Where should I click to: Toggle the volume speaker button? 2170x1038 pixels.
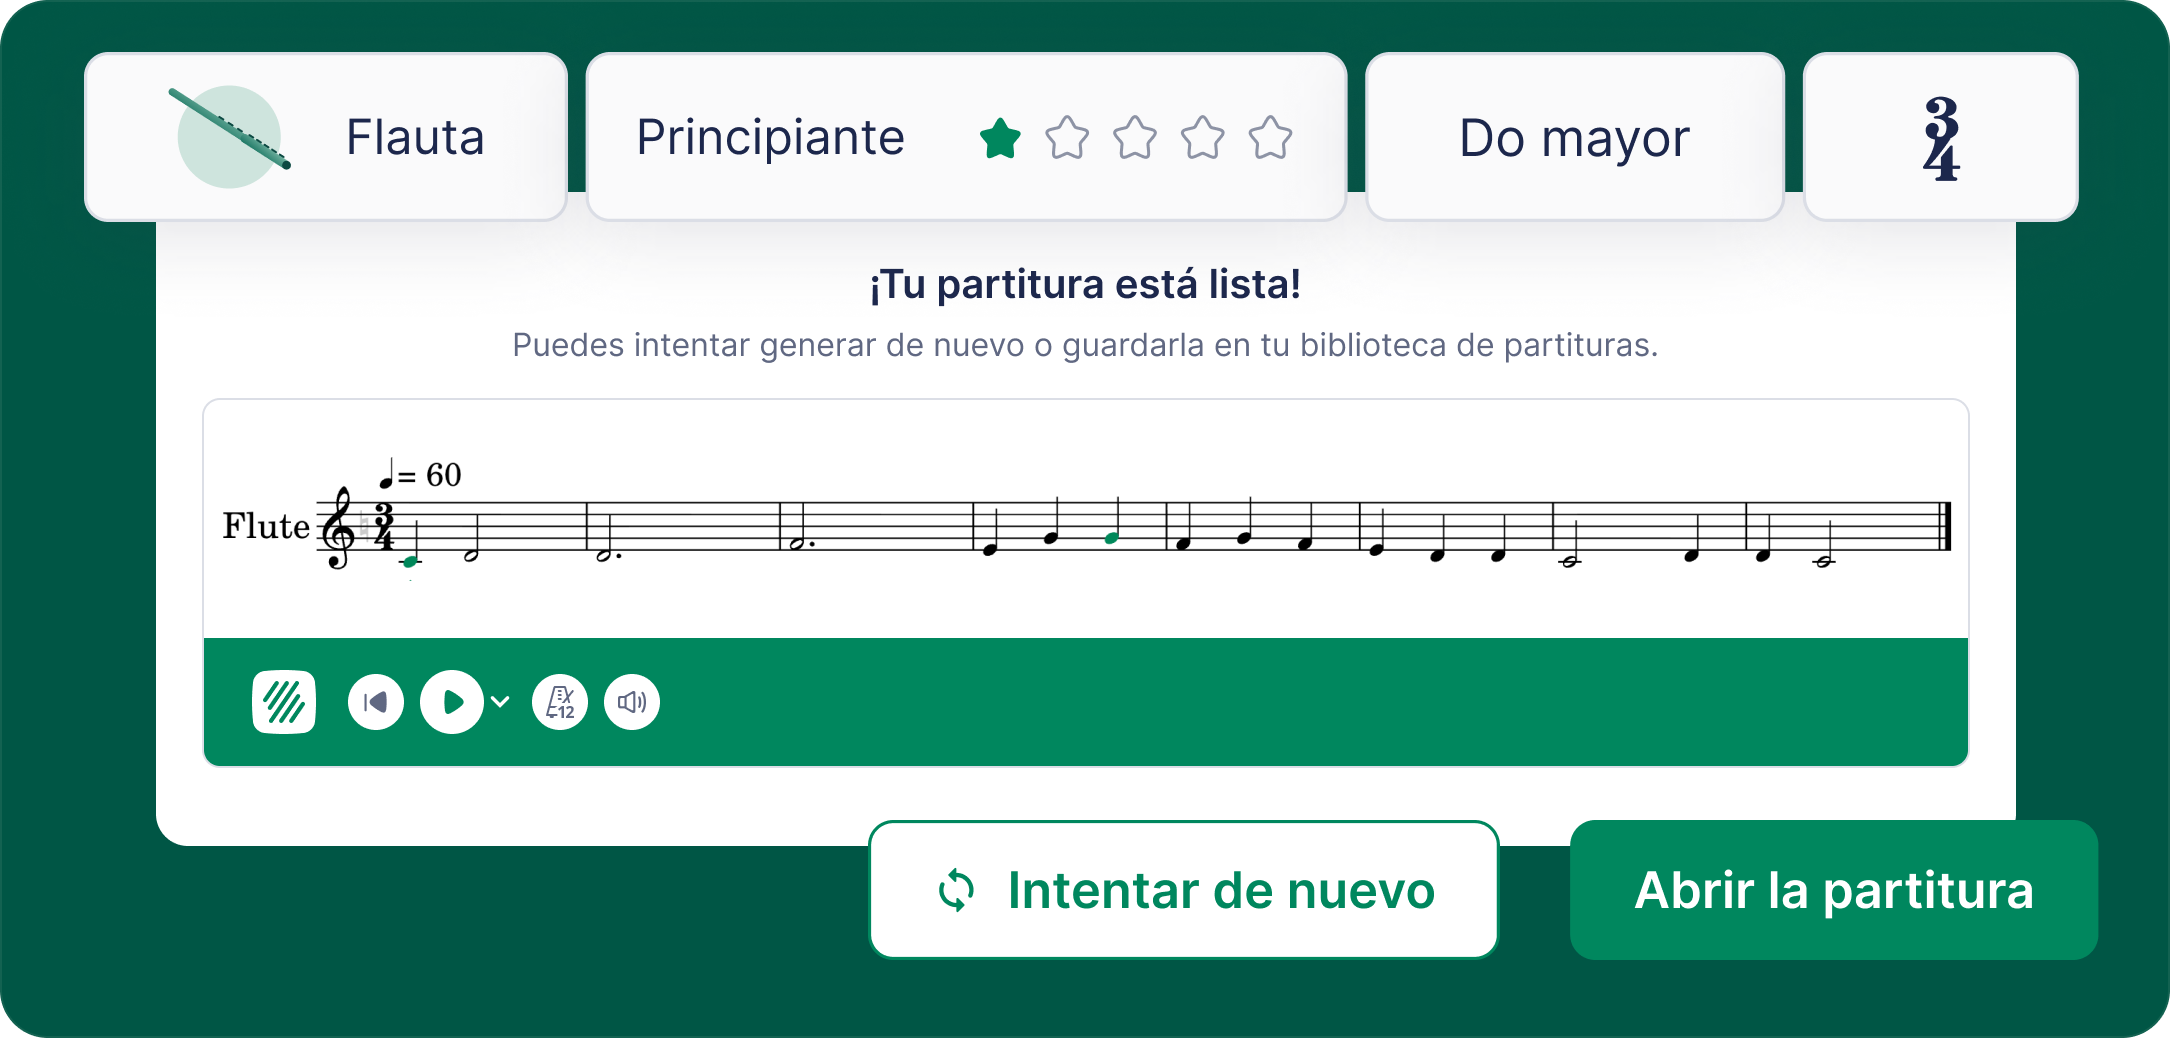tap(632, 702)
